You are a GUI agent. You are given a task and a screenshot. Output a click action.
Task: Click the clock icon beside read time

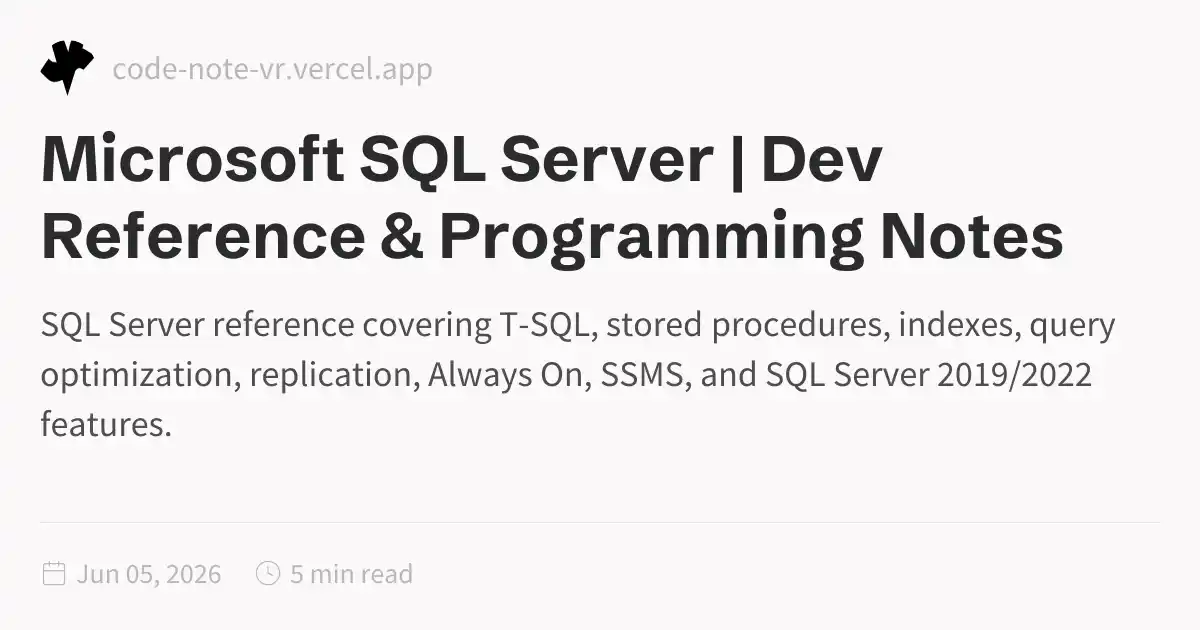coord(268,573)
